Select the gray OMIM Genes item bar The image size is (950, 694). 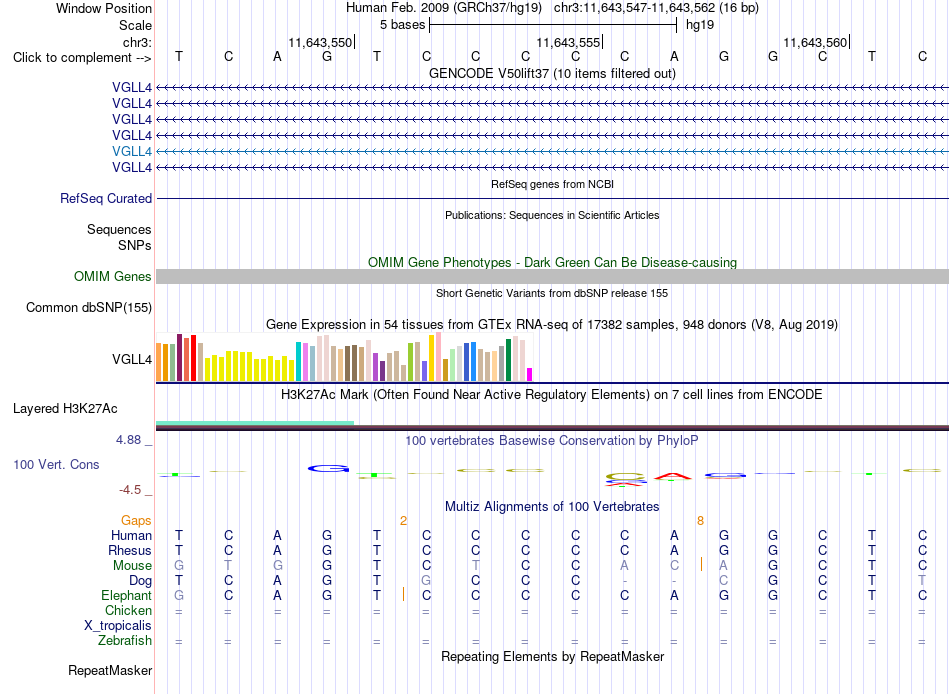(552, 276)
